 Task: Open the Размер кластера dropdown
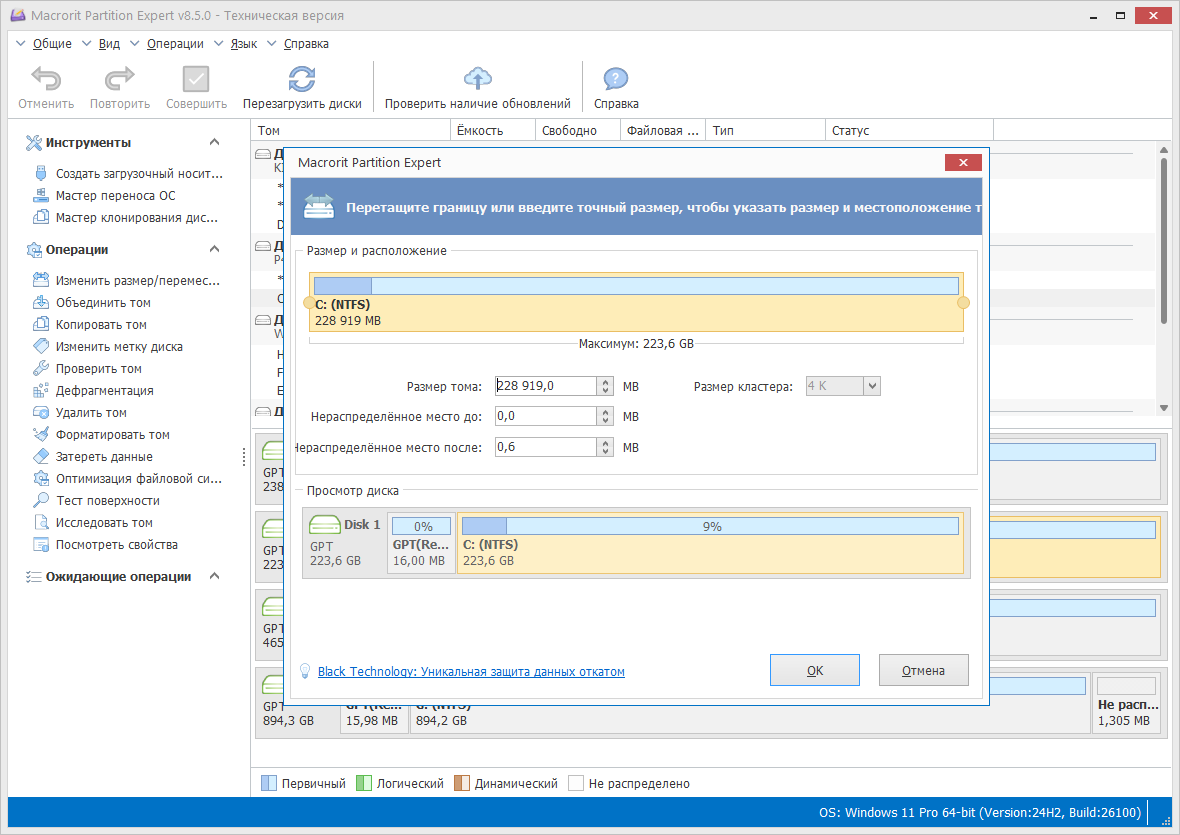(x=871, y=386)
